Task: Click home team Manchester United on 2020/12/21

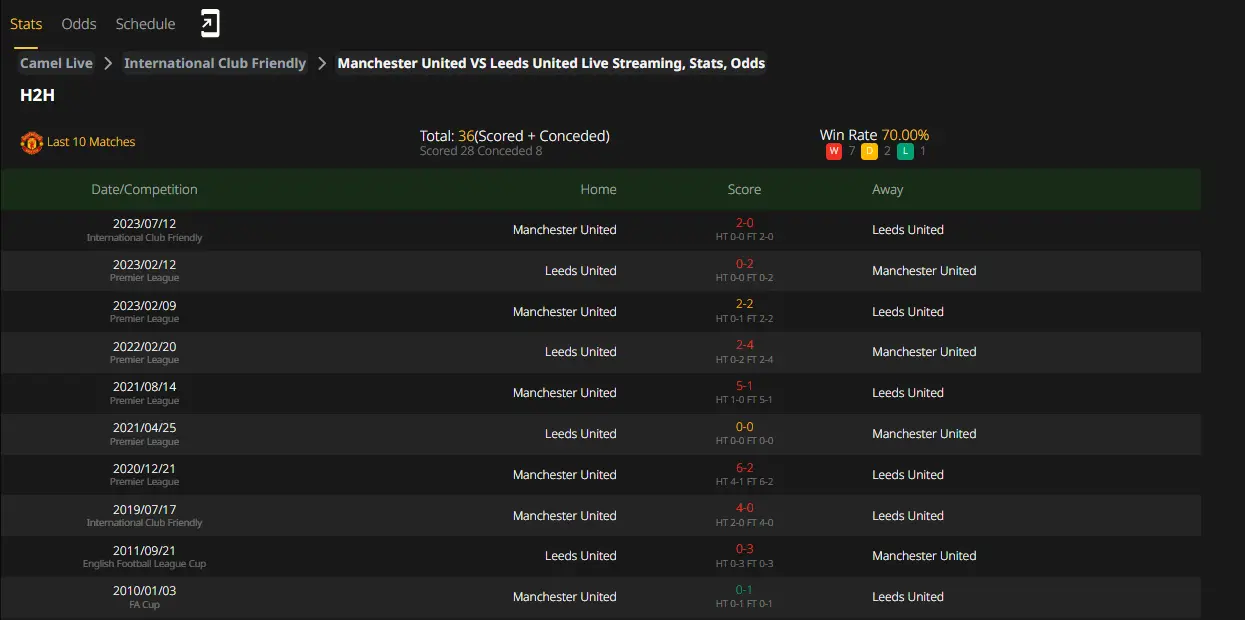Action: point(564,475)
